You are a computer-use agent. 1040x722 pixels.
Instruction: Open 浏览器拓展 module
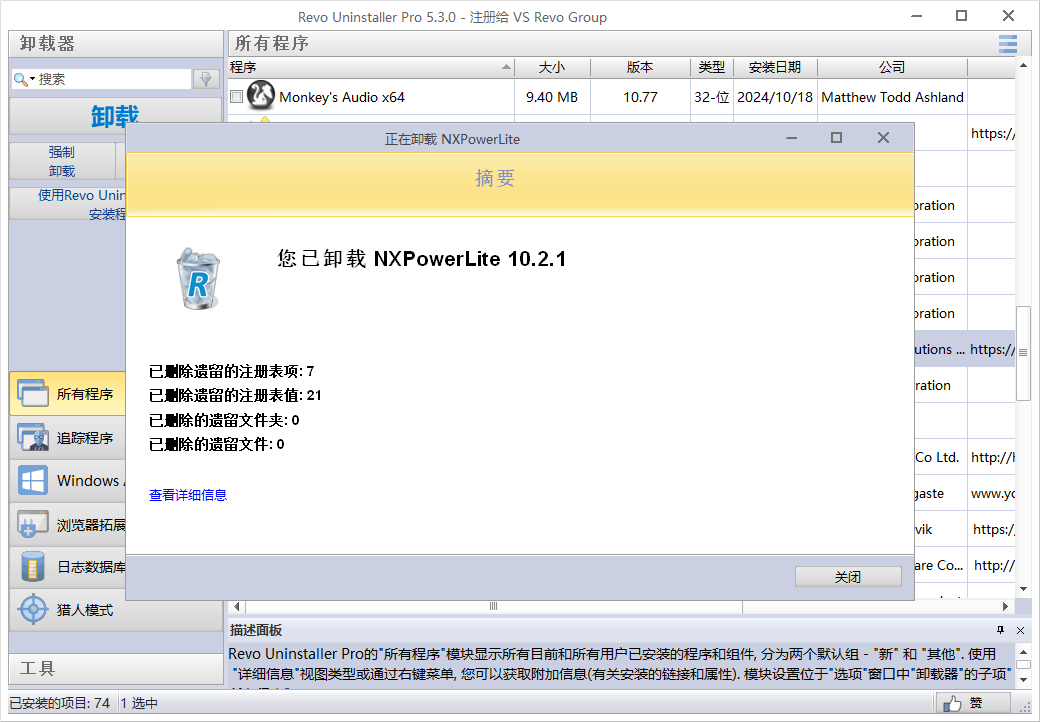coord(67,524)
